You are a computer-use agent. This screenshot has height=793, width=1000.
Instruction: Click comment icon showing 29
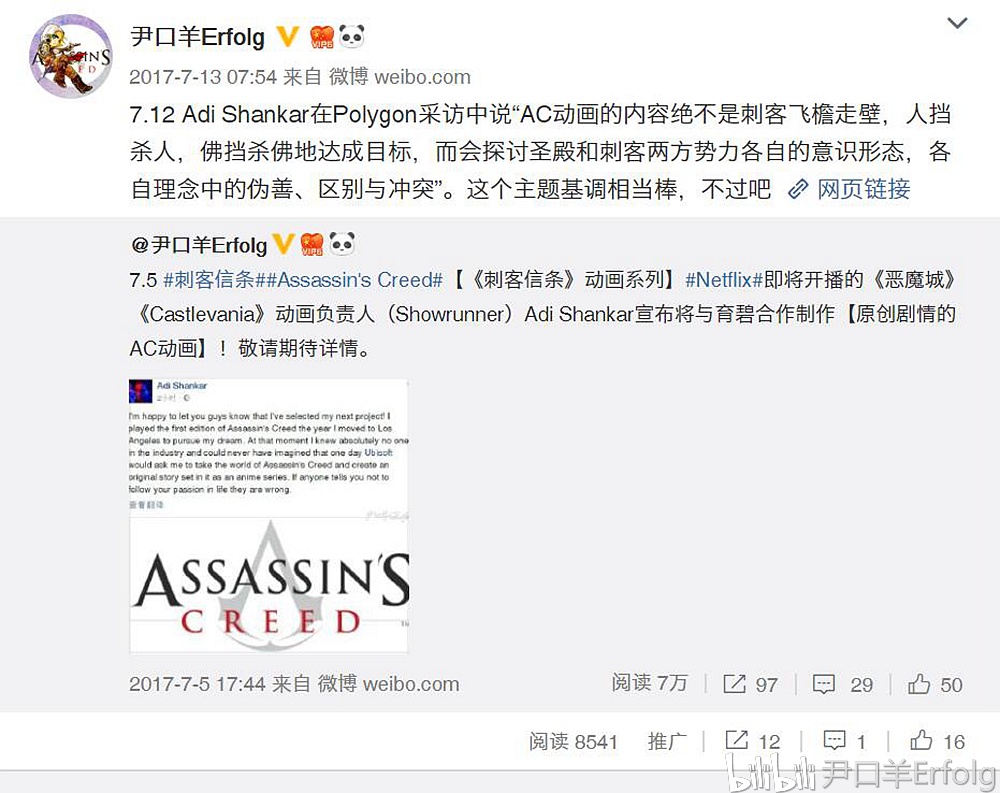pos(823,684)
